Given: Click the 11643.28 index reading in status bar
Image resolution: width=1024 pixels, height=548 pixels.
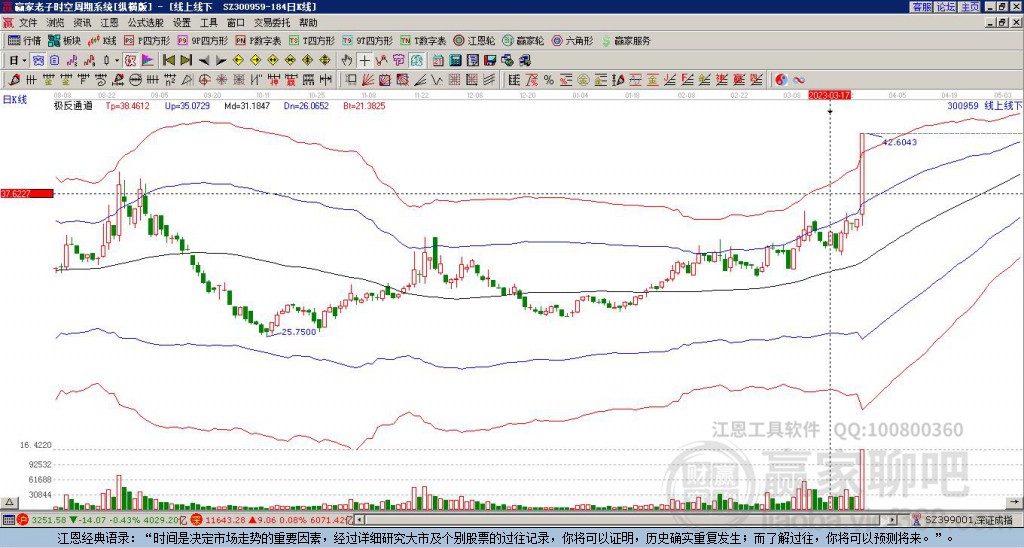Looking at the screenshot, I should point(225,520).
